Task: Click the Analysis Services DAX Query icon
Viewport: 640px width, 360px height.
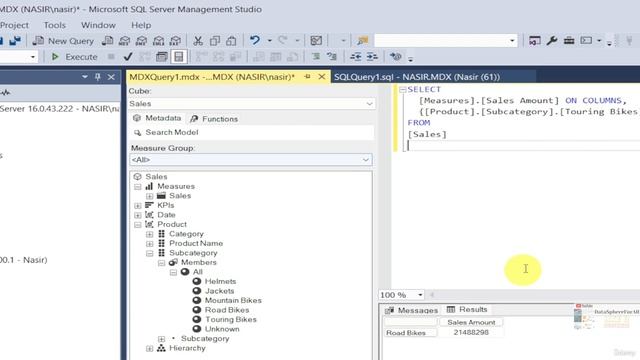Action: (176, 41)
